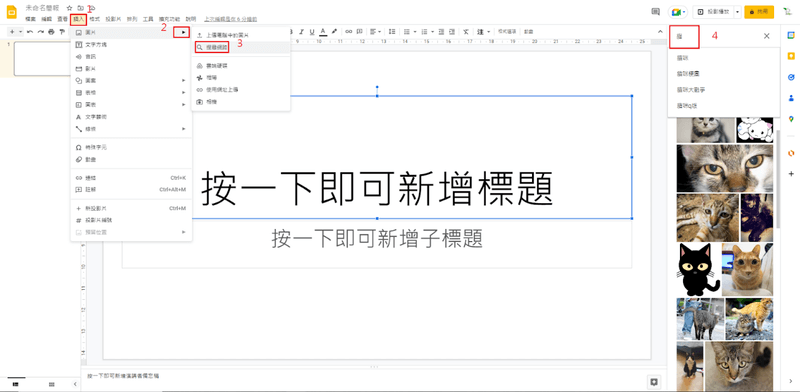The height and width of the screenshot is (392, 800).
Task: Add comment from the toolbar
Action: click(x=359, y=32)
